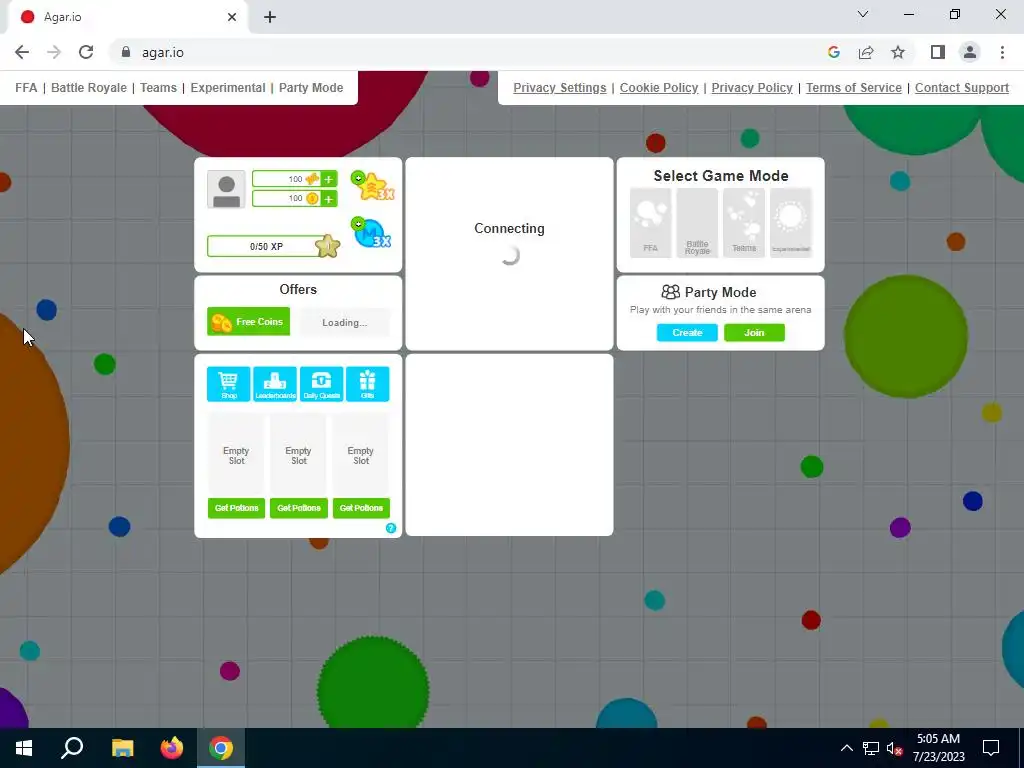Open the Leaderboards icon

coord(275,384)
